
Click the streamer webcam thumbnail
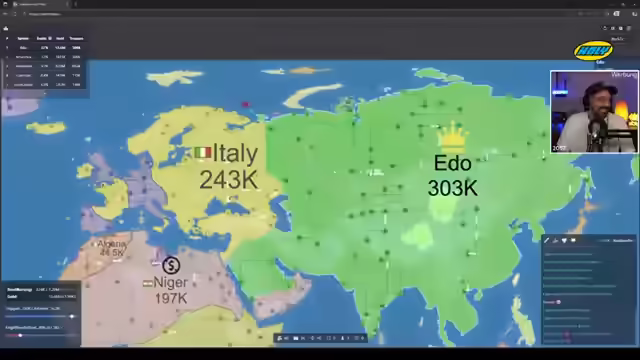(594, 111)
